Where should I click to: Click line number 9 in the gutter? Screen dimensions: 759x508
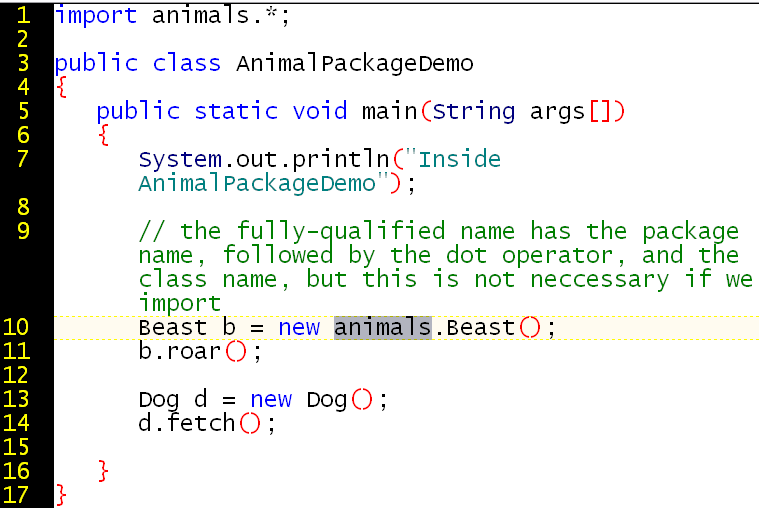click(x=23, y=231)
